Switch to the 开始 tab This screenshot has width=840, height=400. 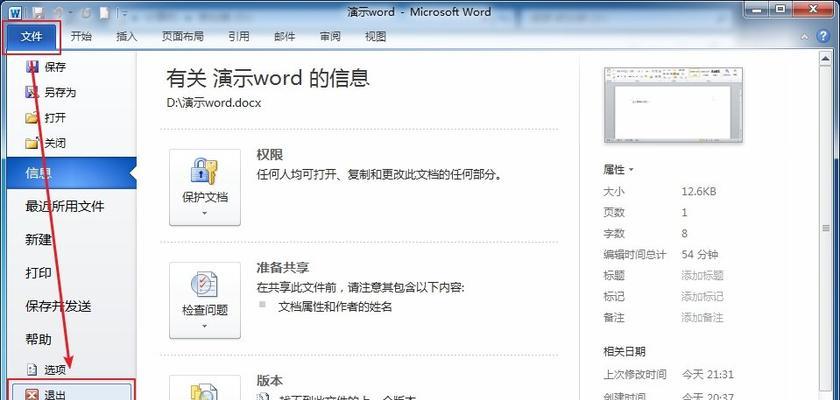pos(81,36)
